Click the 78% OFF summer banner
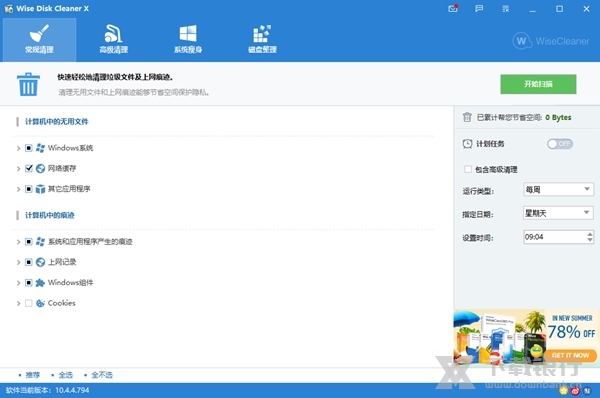 [x=527, y=337]
